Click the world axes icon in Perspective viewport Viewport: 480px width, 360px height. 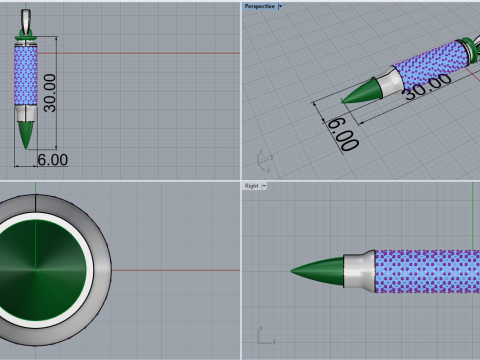pos(266,161)
